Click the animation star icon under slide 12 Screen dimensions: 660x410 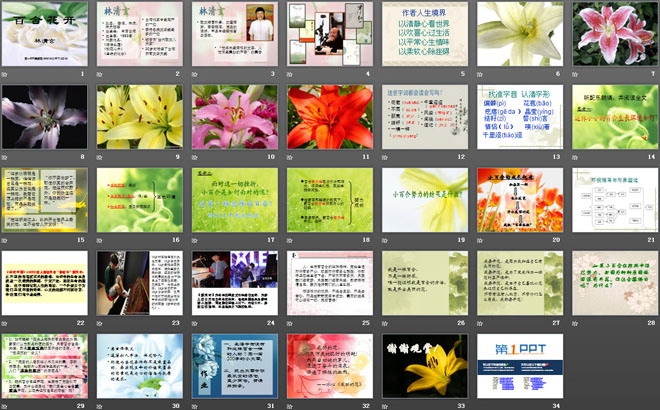[x=385, y=157]
